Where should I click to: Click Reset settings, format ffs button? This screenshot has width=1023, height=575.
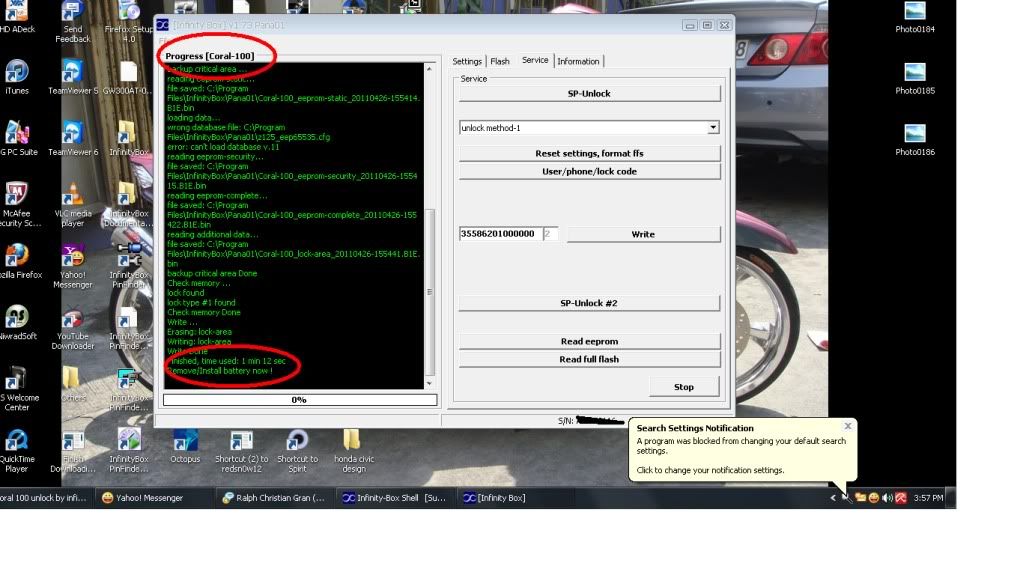[x=589, y=153]
